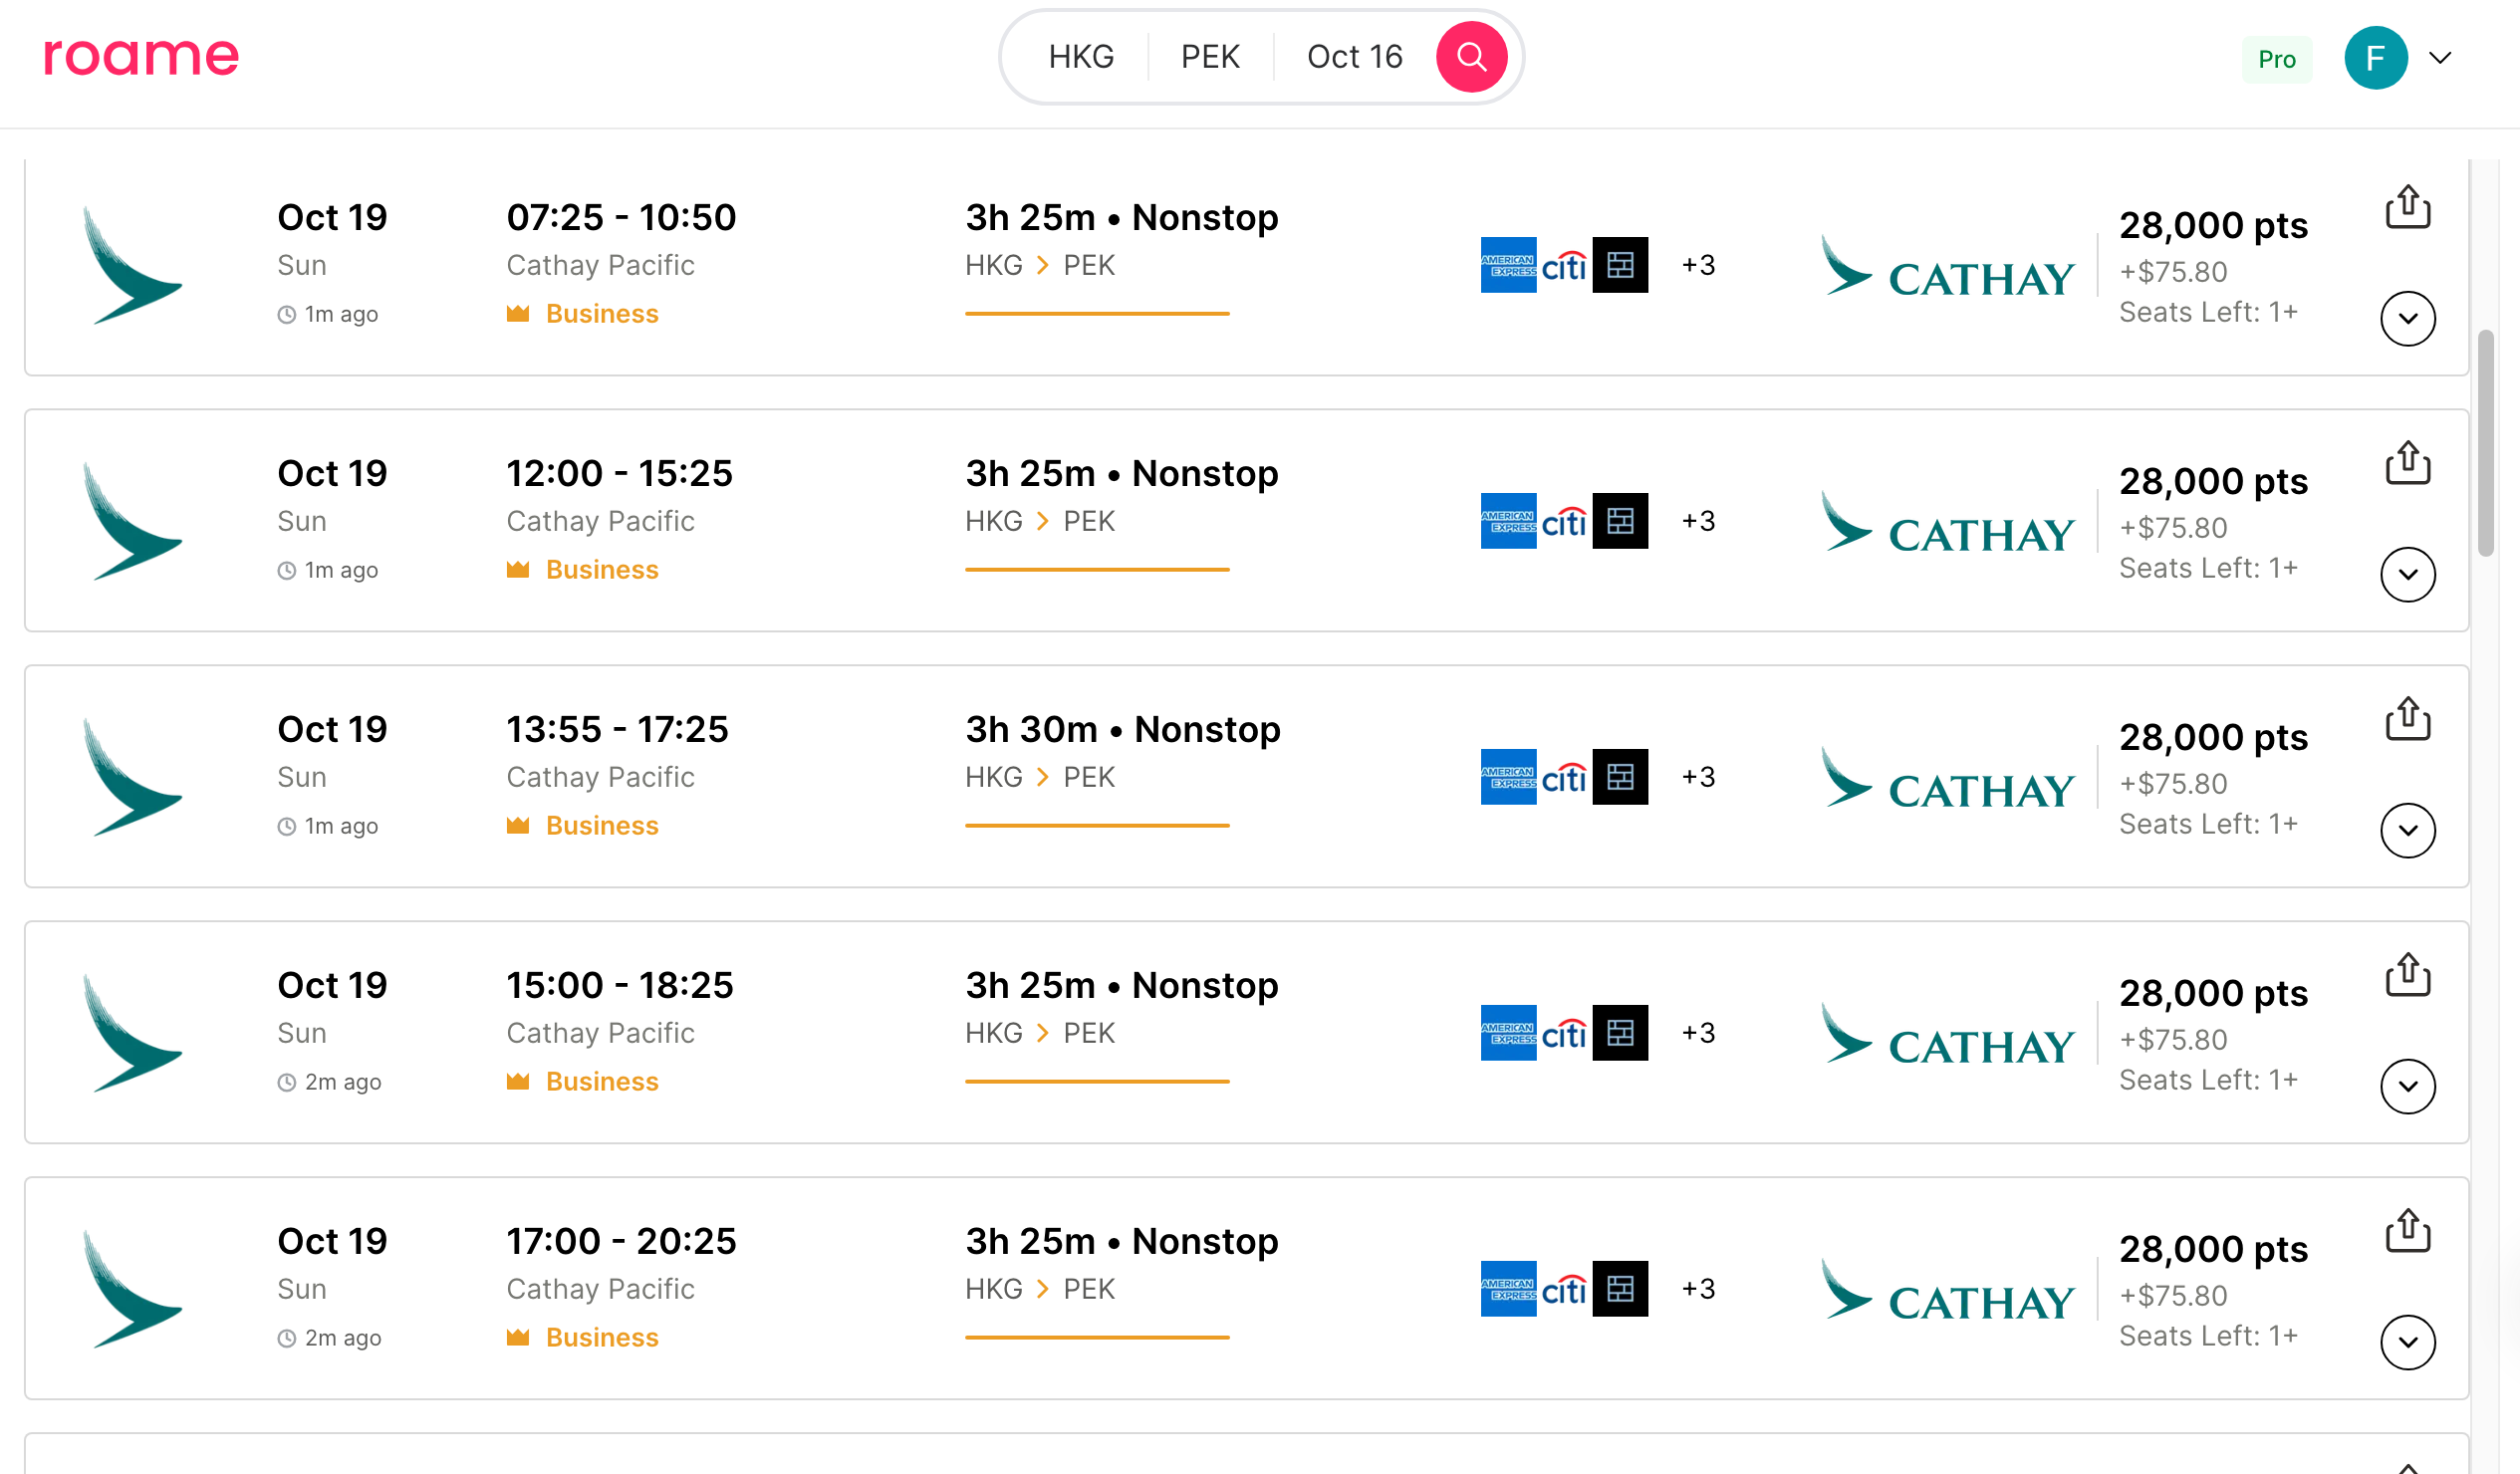Share the 17:00 - 20:25 flight
The height and width of the screenshot is (1474, 2520).
(2407, 1232)
